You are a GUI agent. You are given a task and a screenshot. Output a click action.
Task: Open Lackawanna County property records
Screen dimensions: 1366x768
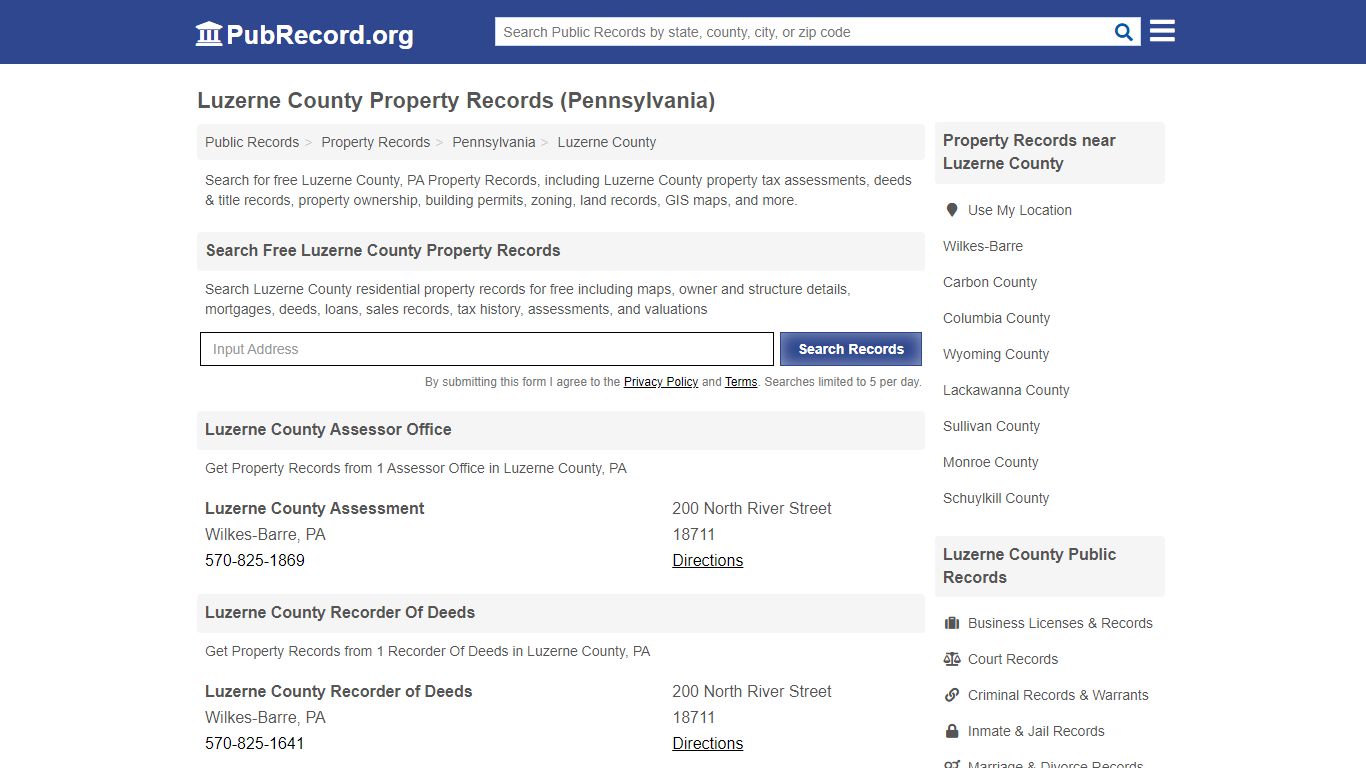tap(1006, 390)
